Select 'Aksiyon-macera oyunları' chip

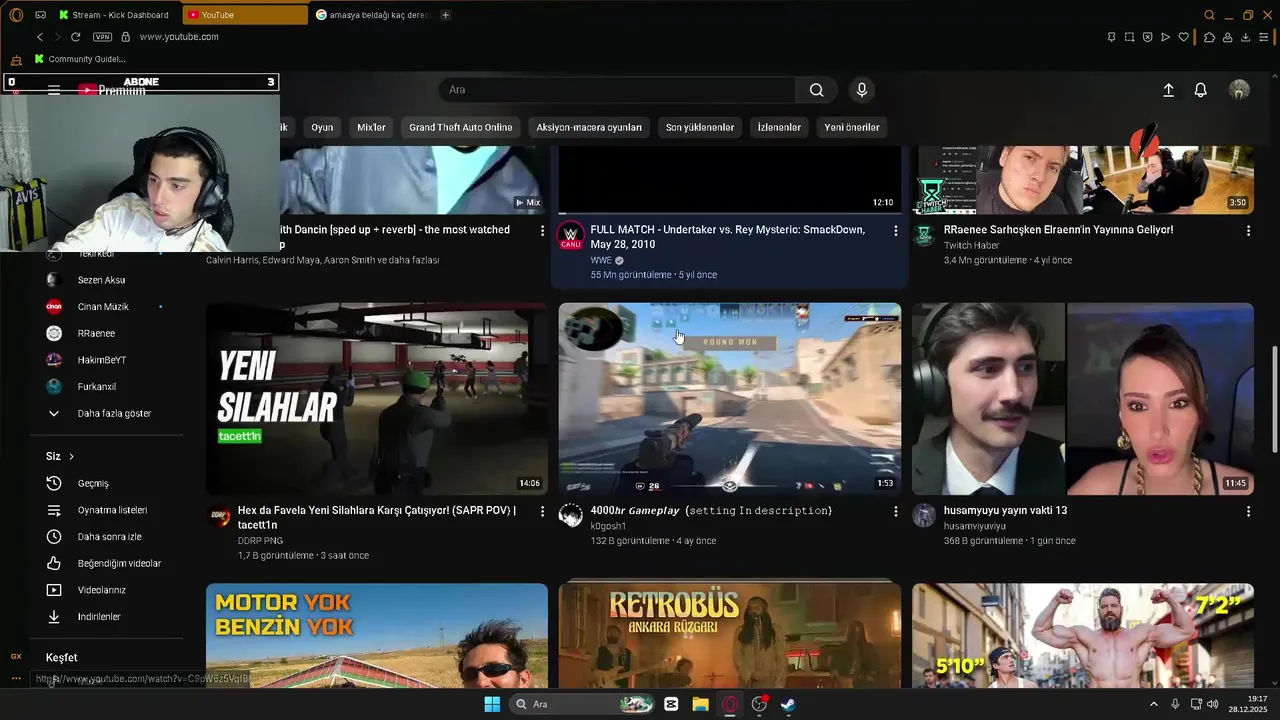pos(589,127)
